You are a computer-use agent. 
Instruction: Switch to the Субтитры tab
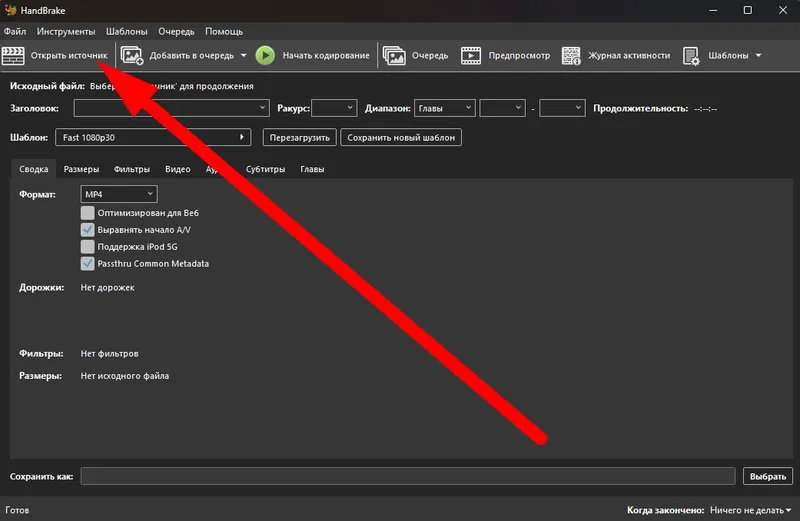pos(265,169)
